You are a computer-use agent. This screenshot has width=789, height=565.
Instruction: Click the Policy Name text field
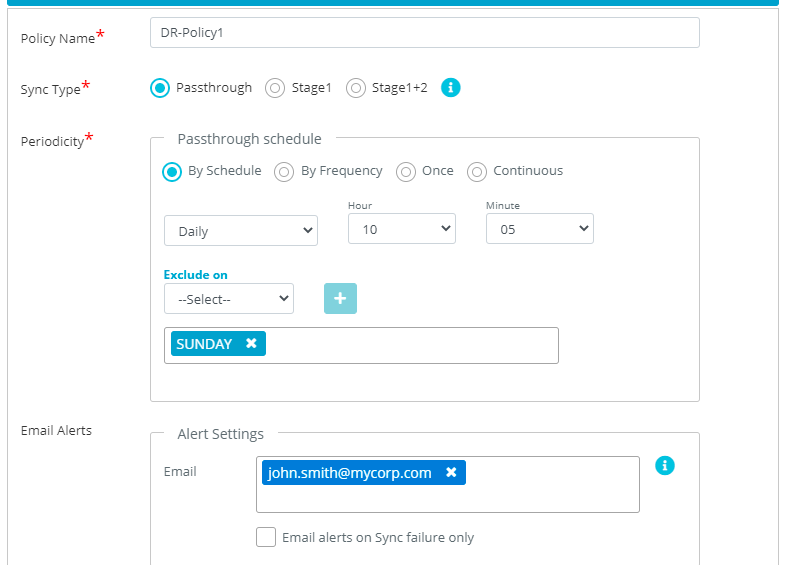coord(424,33)
